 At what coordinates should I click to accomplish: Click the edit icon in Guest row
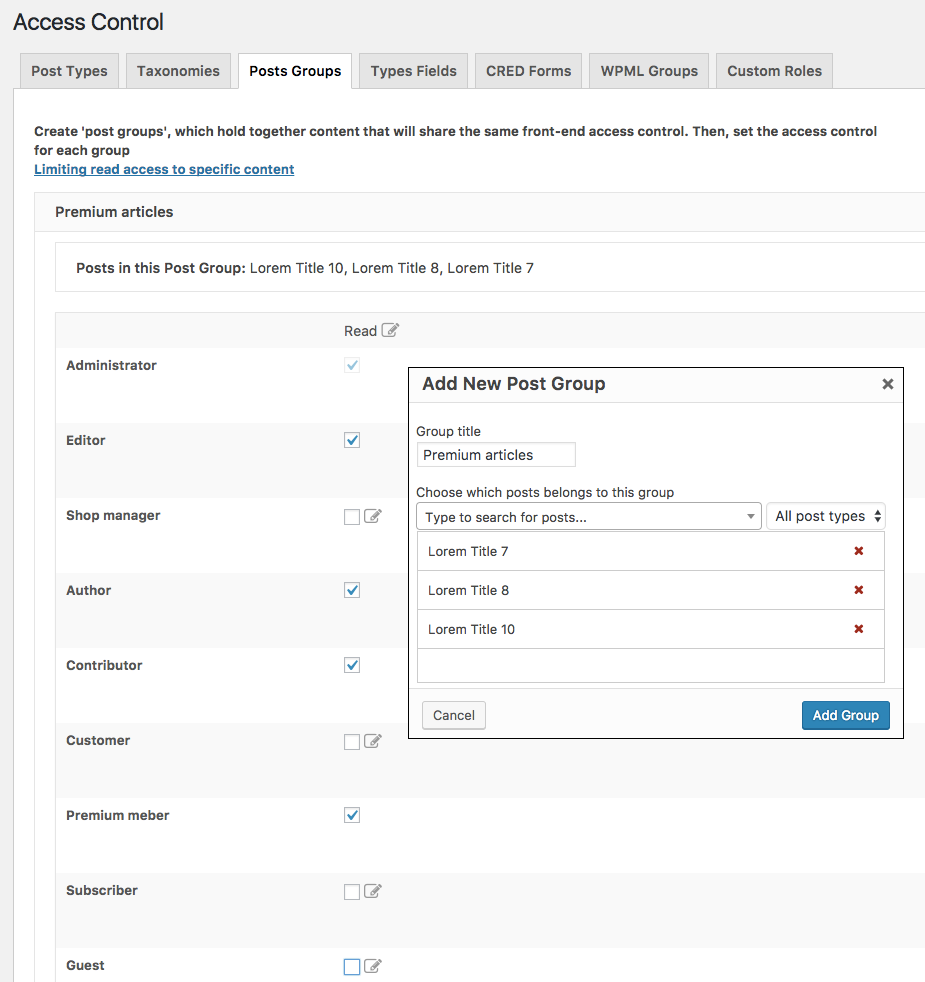(373, 967)
